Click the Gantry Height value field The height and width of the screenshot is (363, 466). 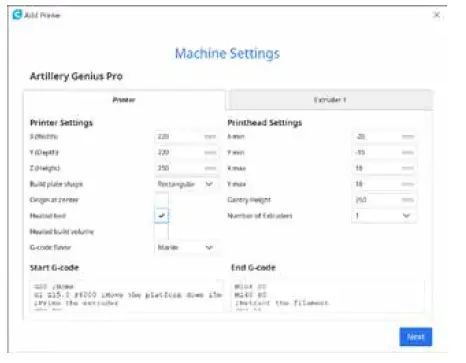384,200
